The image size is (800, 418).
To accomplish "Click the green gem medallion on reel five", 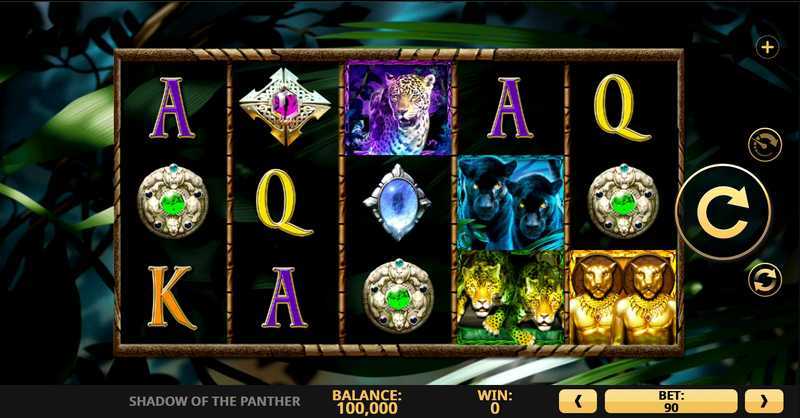I will (x=623, y=201).
